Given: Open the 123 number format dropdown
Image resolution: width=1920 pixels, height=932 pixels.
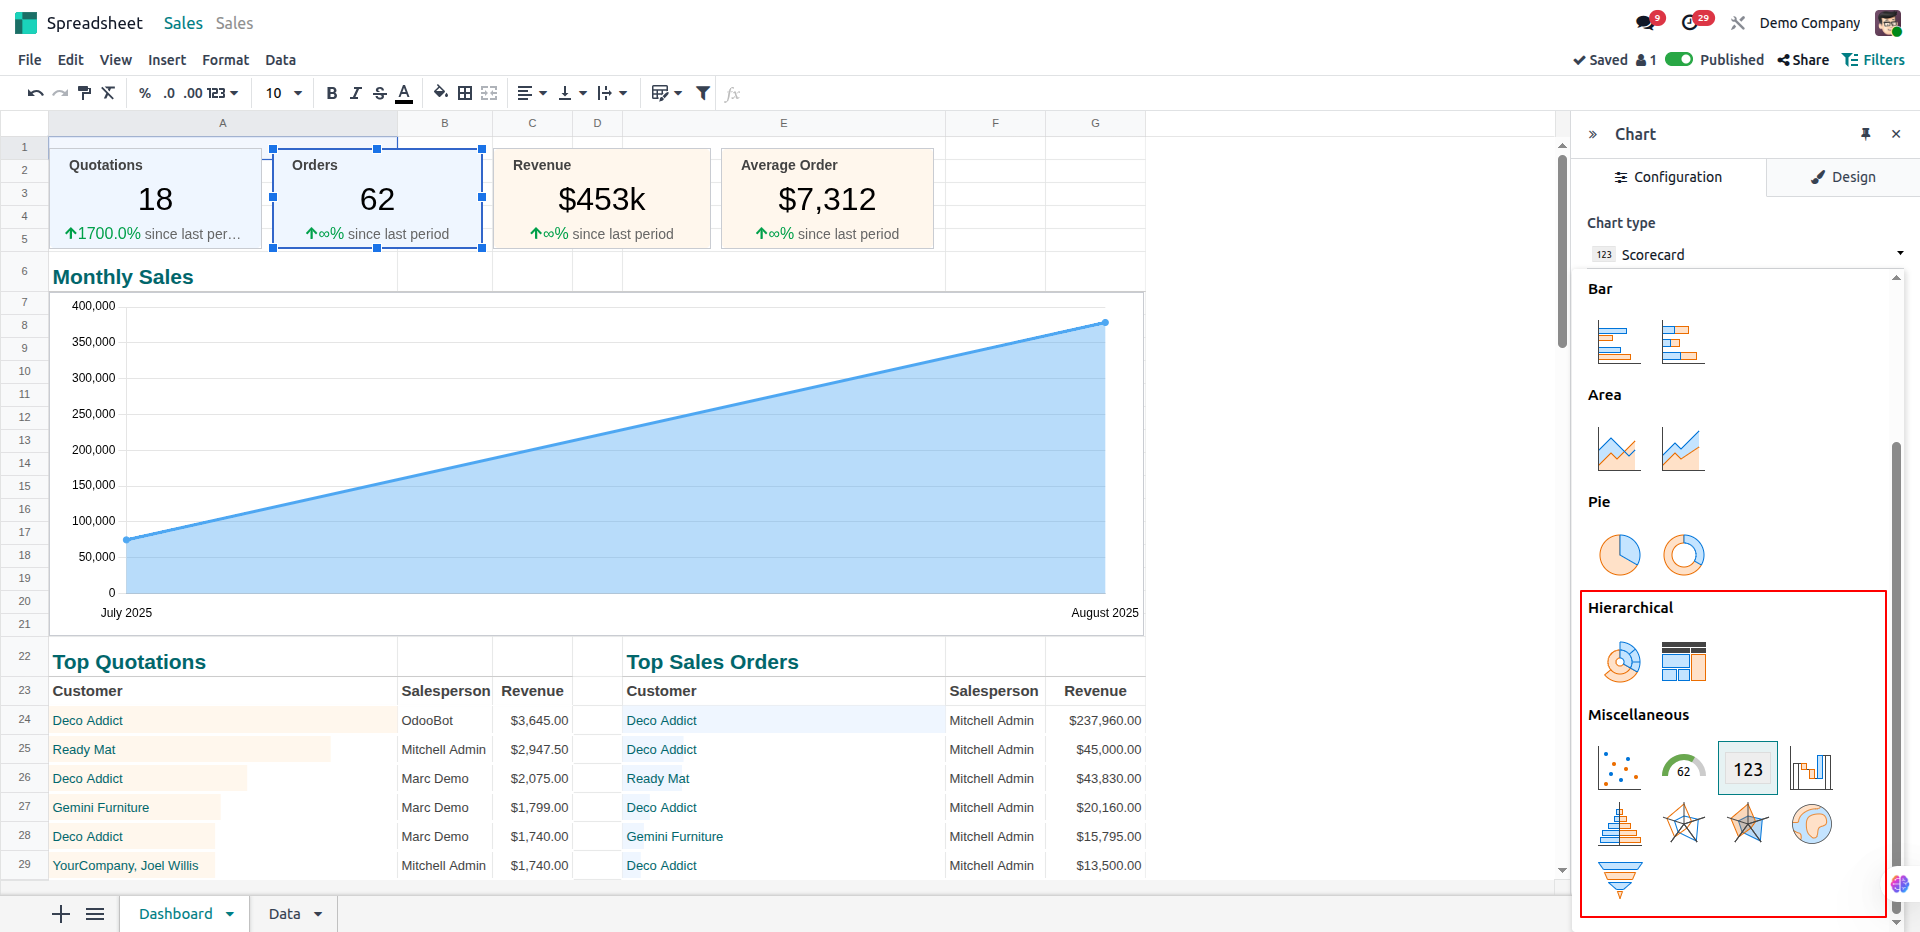Looking at the screenshot, I should (x=223, y=93).
